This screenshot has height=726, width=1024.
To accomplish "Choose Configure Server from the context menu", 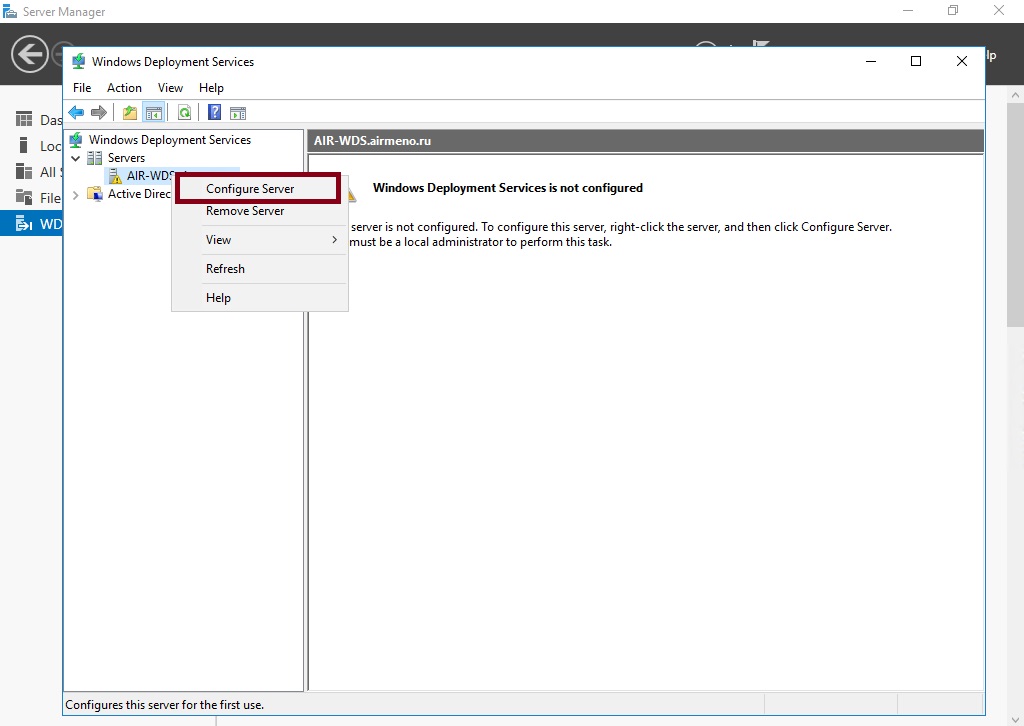I will [250, 189].
